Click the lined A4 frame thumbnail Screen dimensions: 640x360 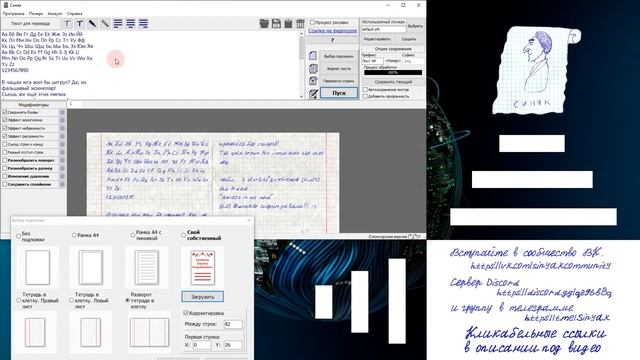coord(147,267)
